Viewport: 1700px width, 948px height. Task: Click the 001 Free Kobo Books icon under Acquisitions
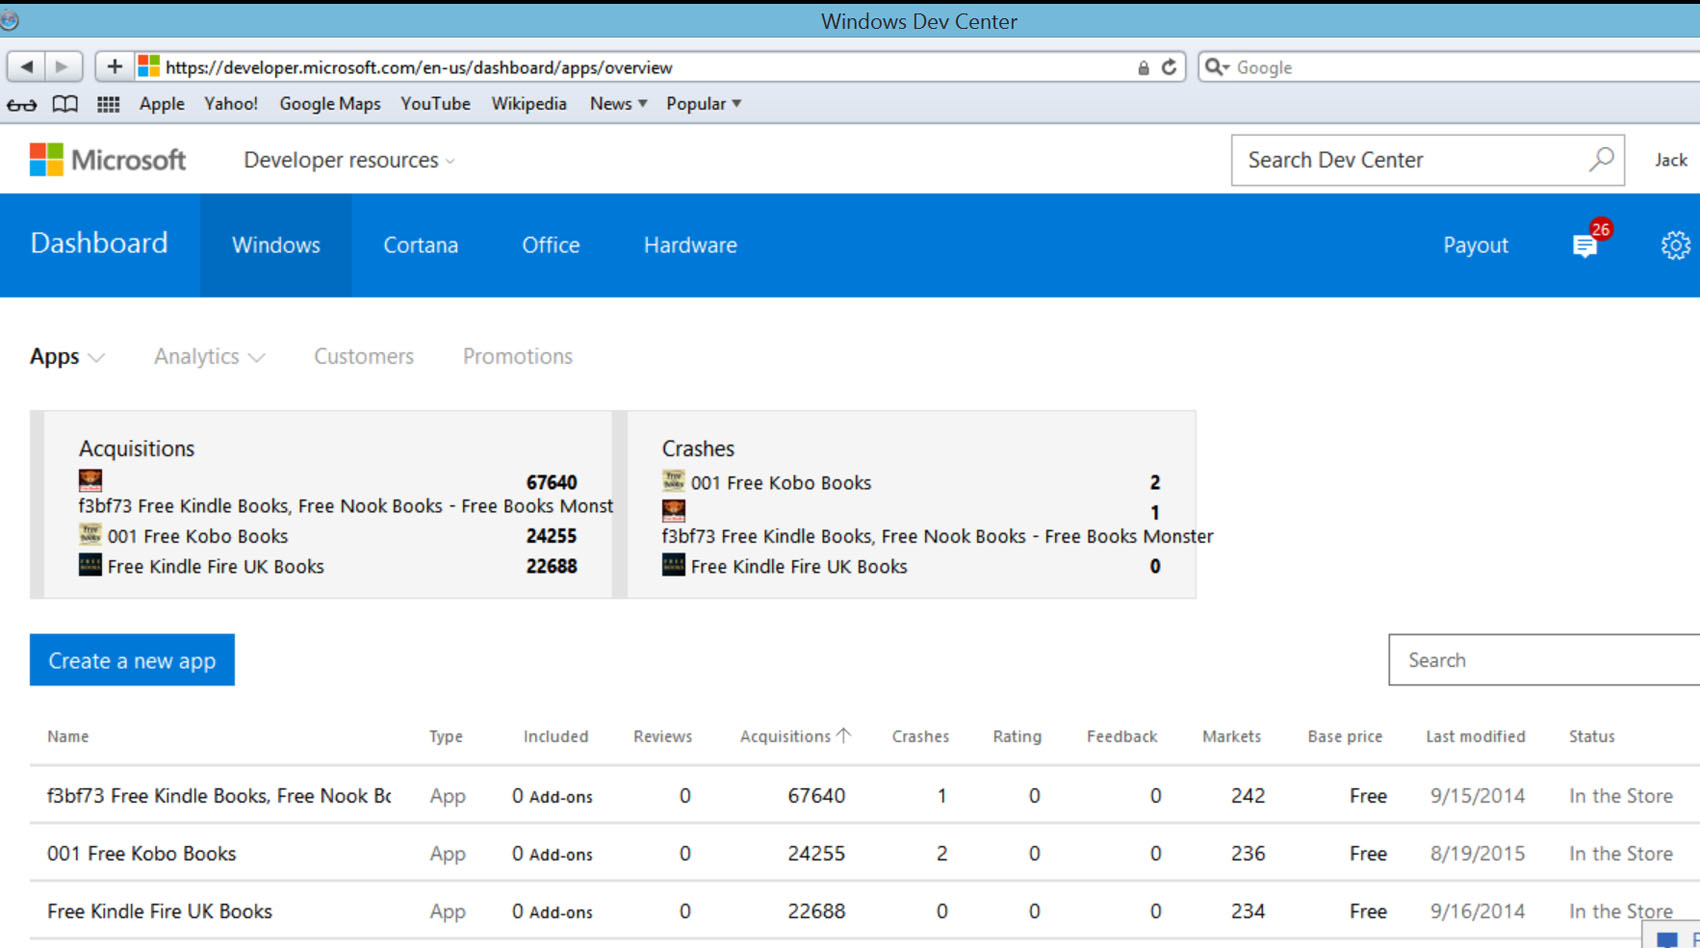pyautogui.click(x=90, y=535)
